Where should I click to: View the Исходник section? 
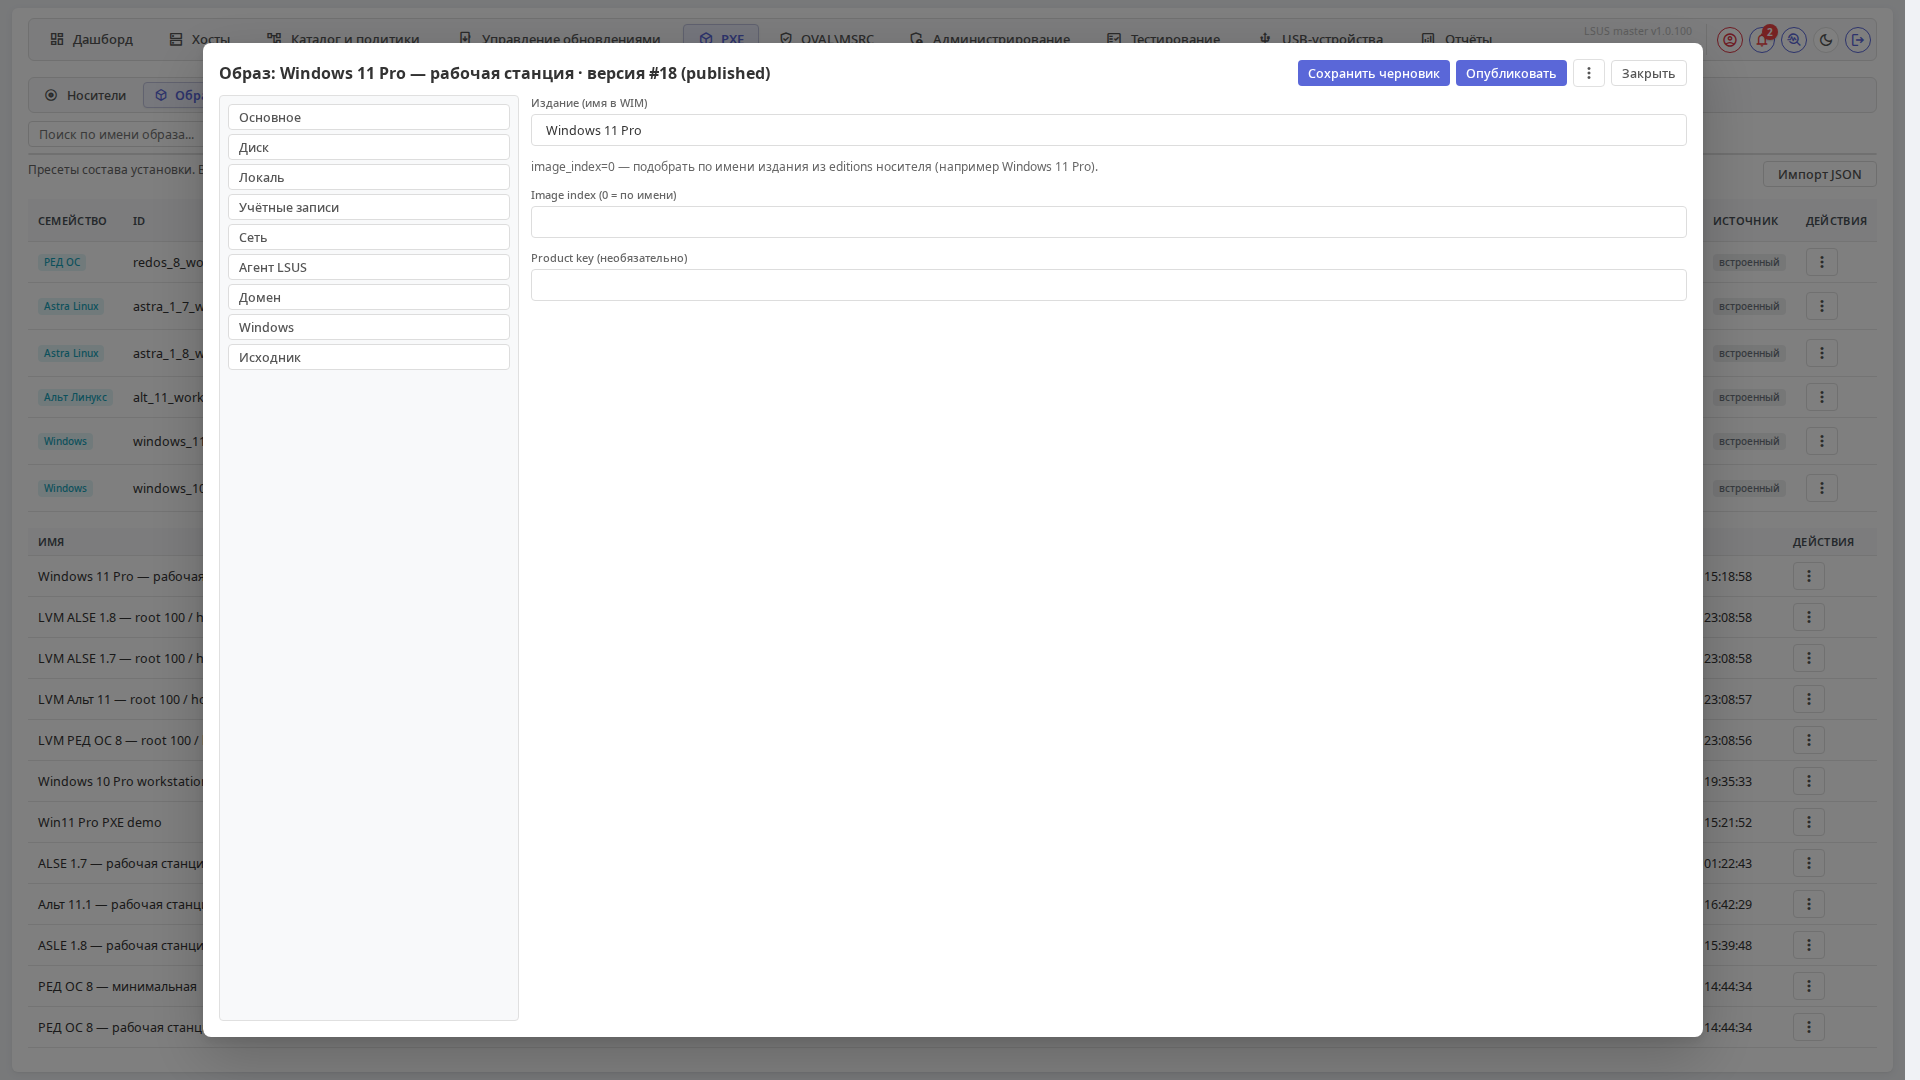coord(369,357)
